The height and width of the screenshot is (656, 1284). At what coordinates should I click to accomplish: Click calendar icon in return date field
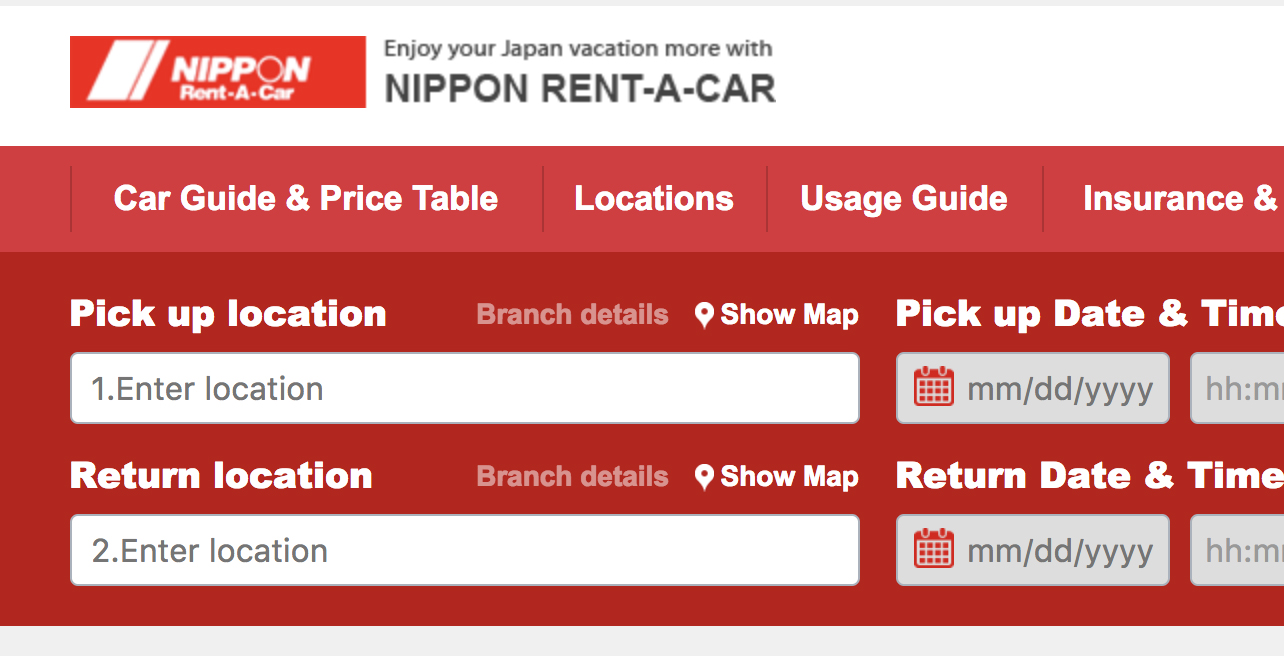tap(934, 549)
